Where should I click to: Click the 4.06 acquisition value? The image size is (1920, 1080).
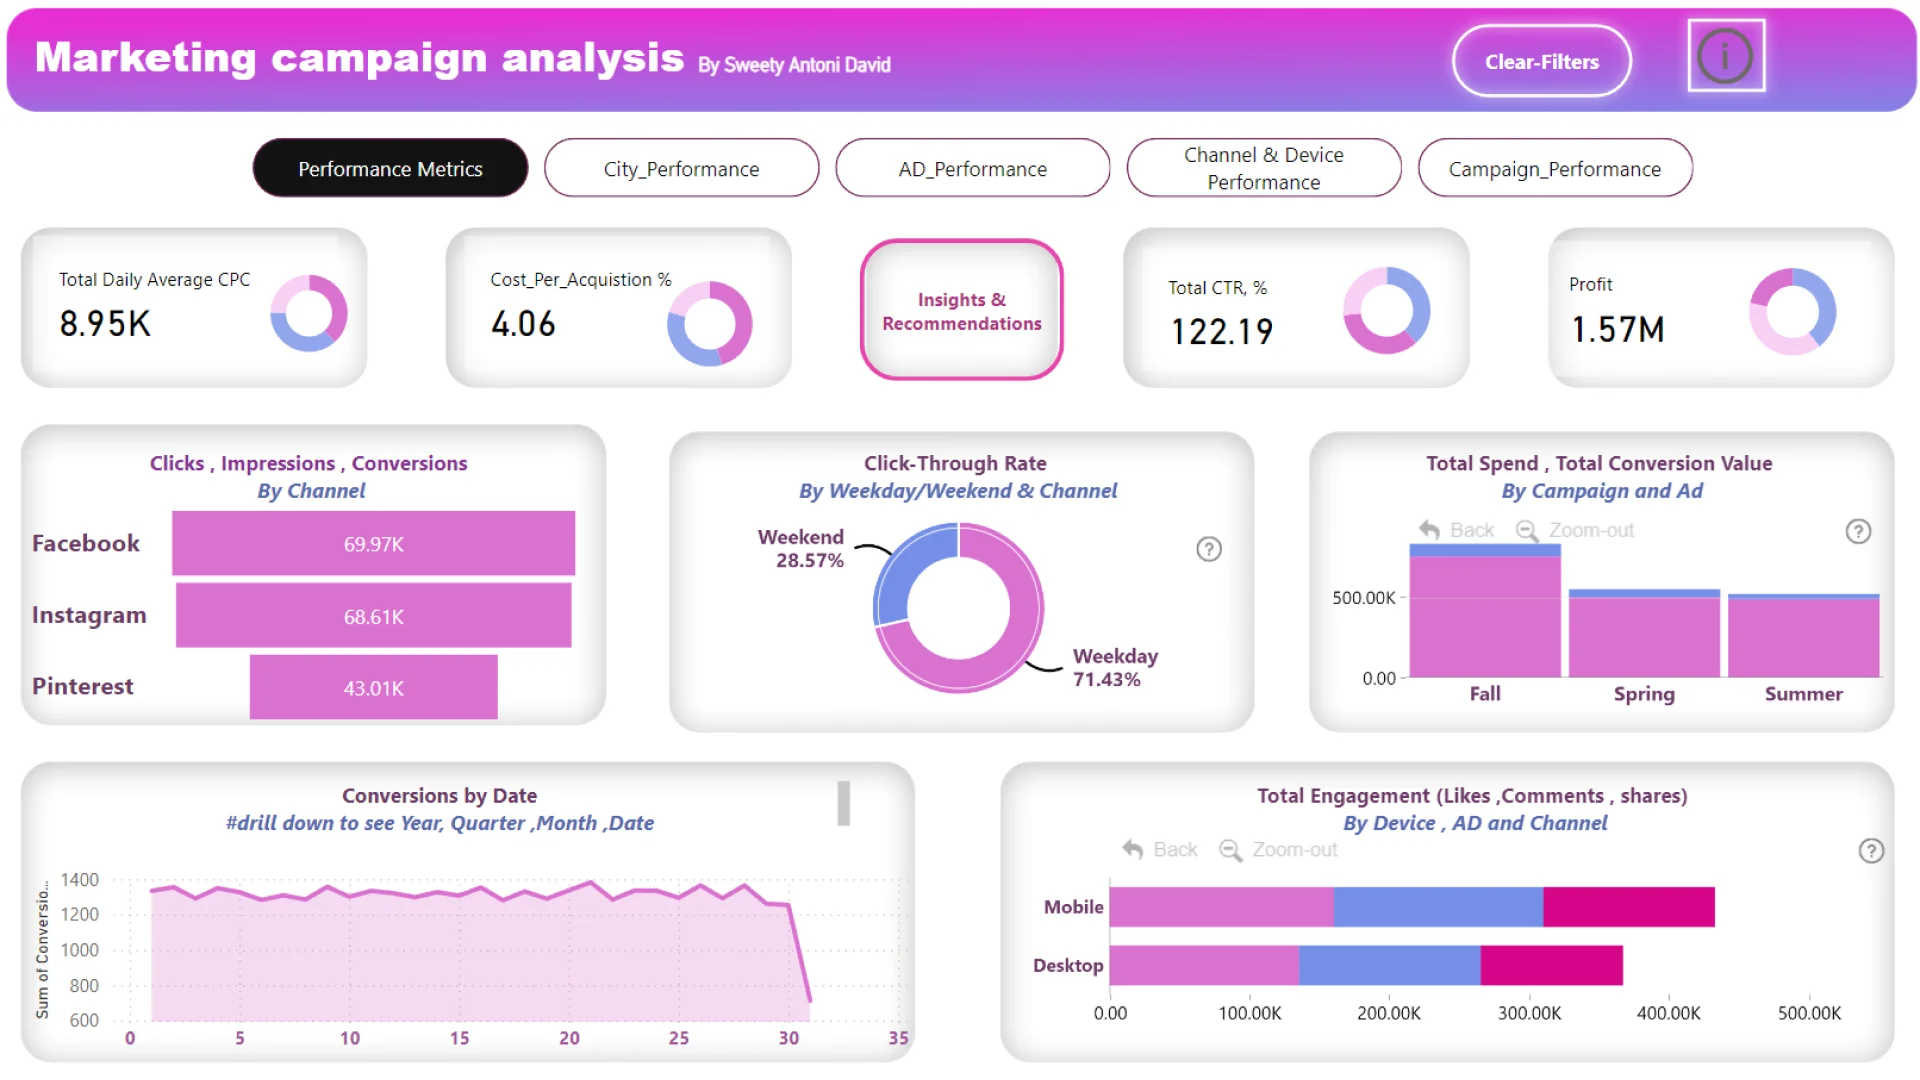(523, 324)
